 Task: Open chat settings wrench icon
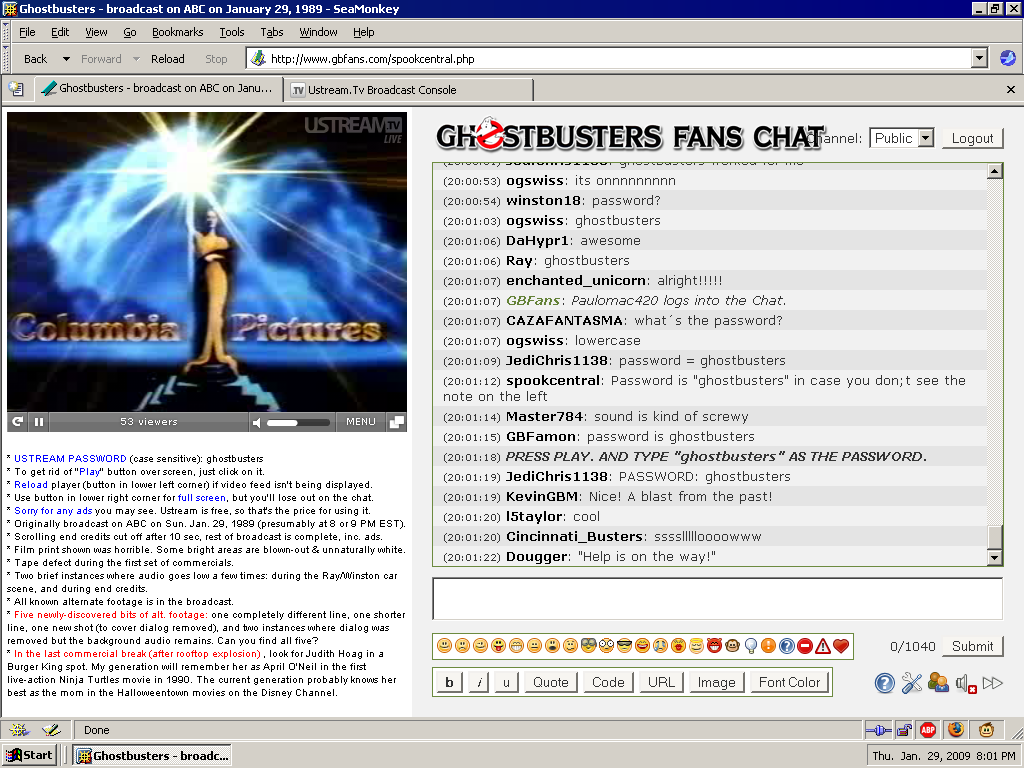[x=911, y=683]
